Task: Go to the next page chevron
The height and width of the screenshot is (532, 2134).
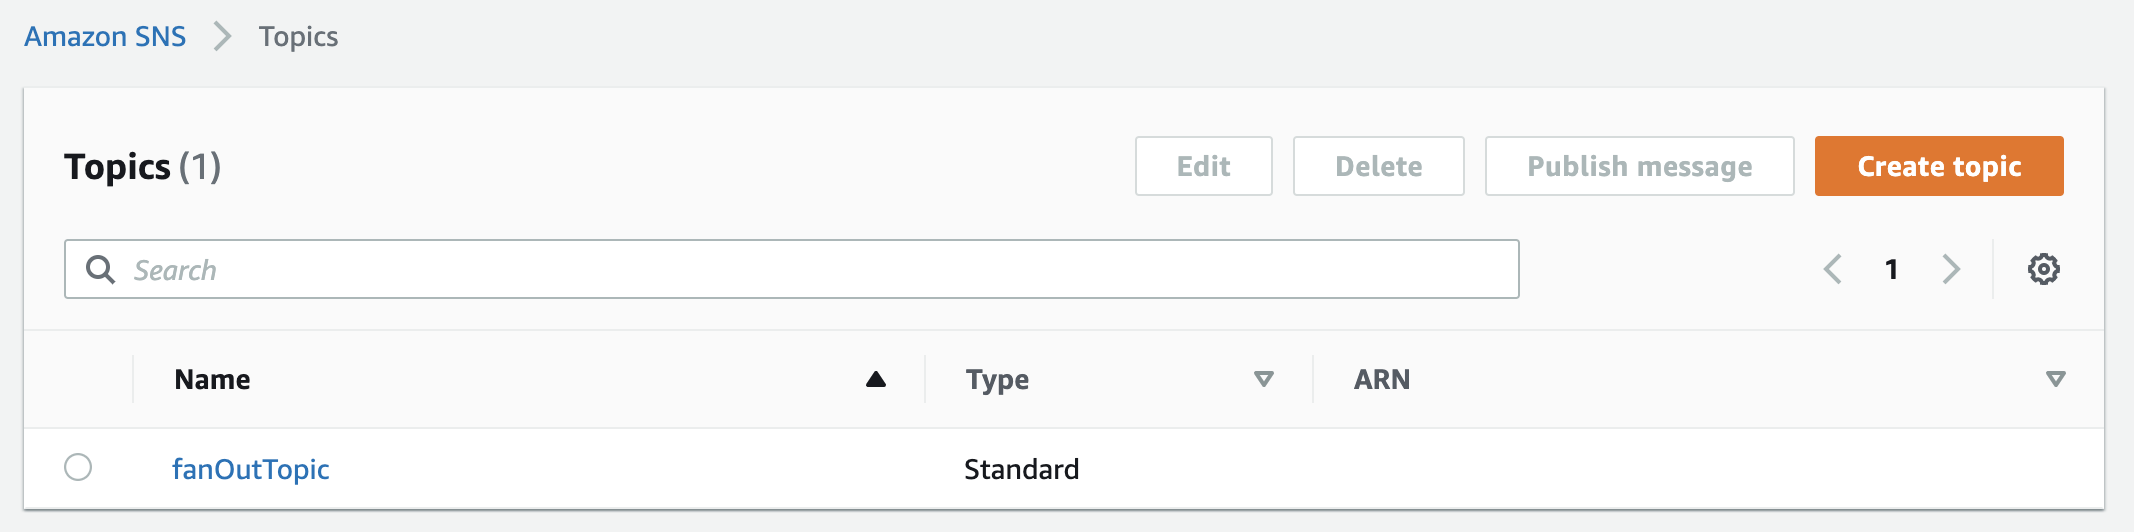Action: point(1951,269)
